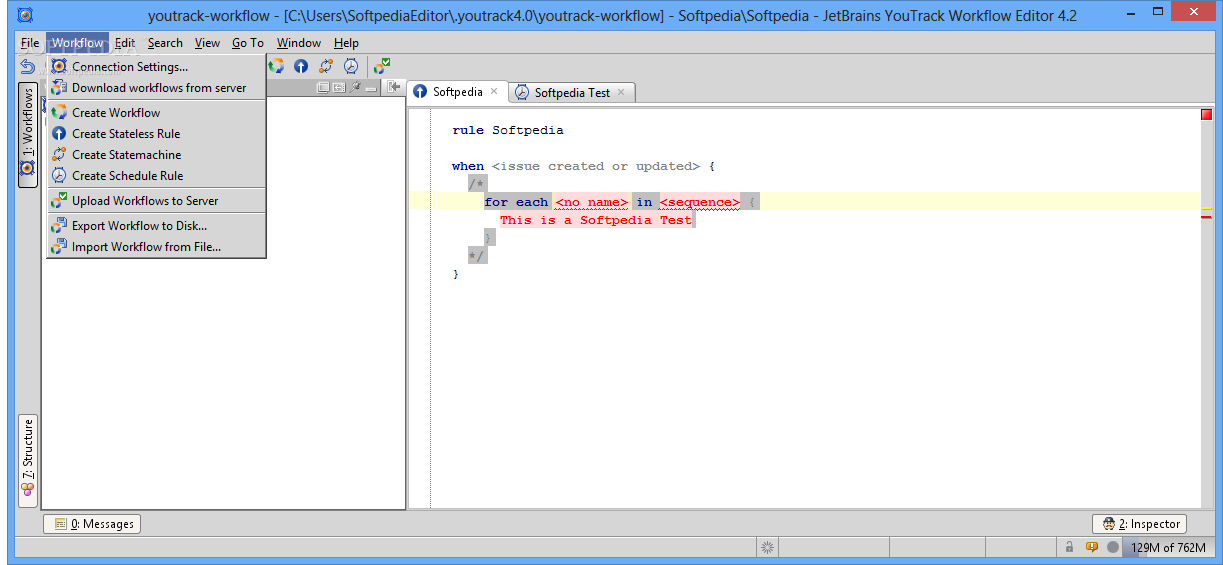The height and width of the screenshot is (565, 1223).
Task: Close the Softpedia editor tab
Action: point(495,92)
